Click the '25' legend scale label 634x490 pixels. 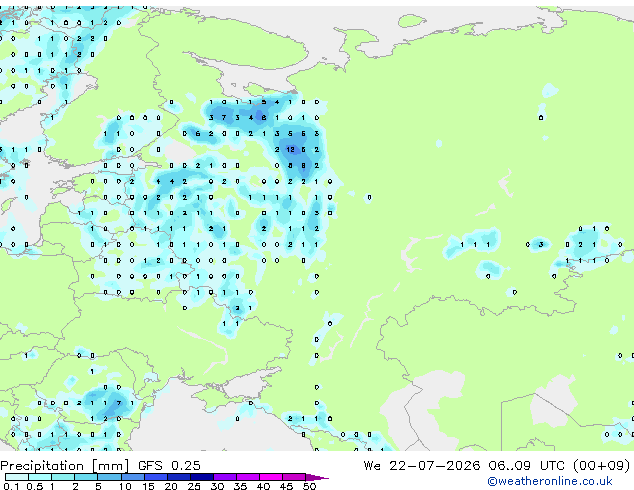click(194, 486)
